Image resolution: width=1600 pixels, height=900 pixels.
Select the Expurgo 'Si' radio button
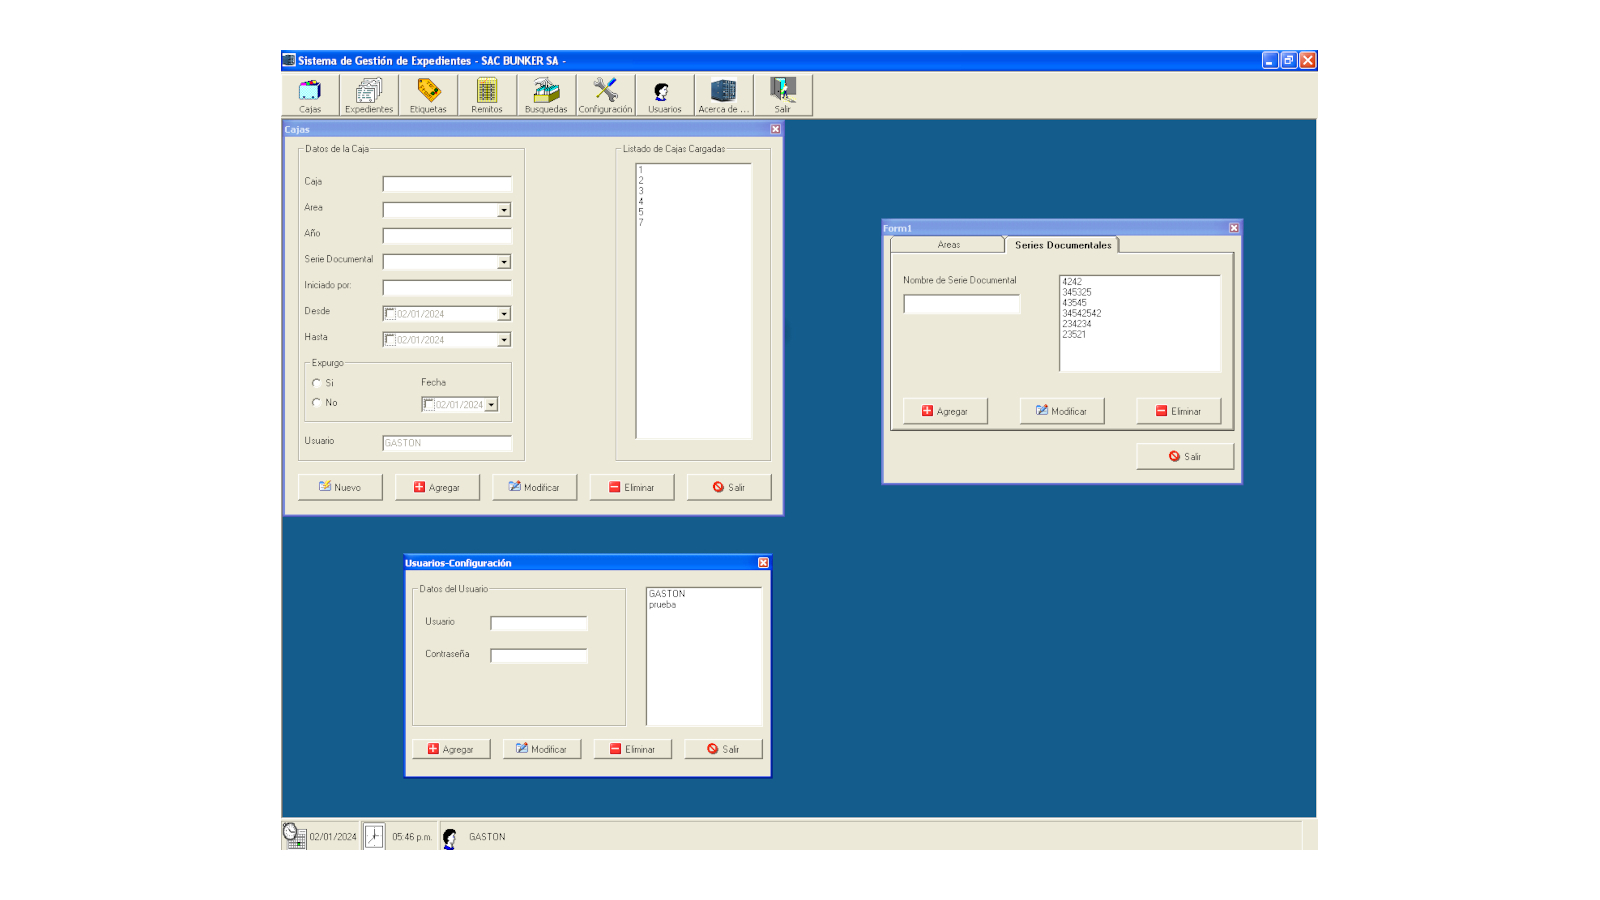[317, 383]
